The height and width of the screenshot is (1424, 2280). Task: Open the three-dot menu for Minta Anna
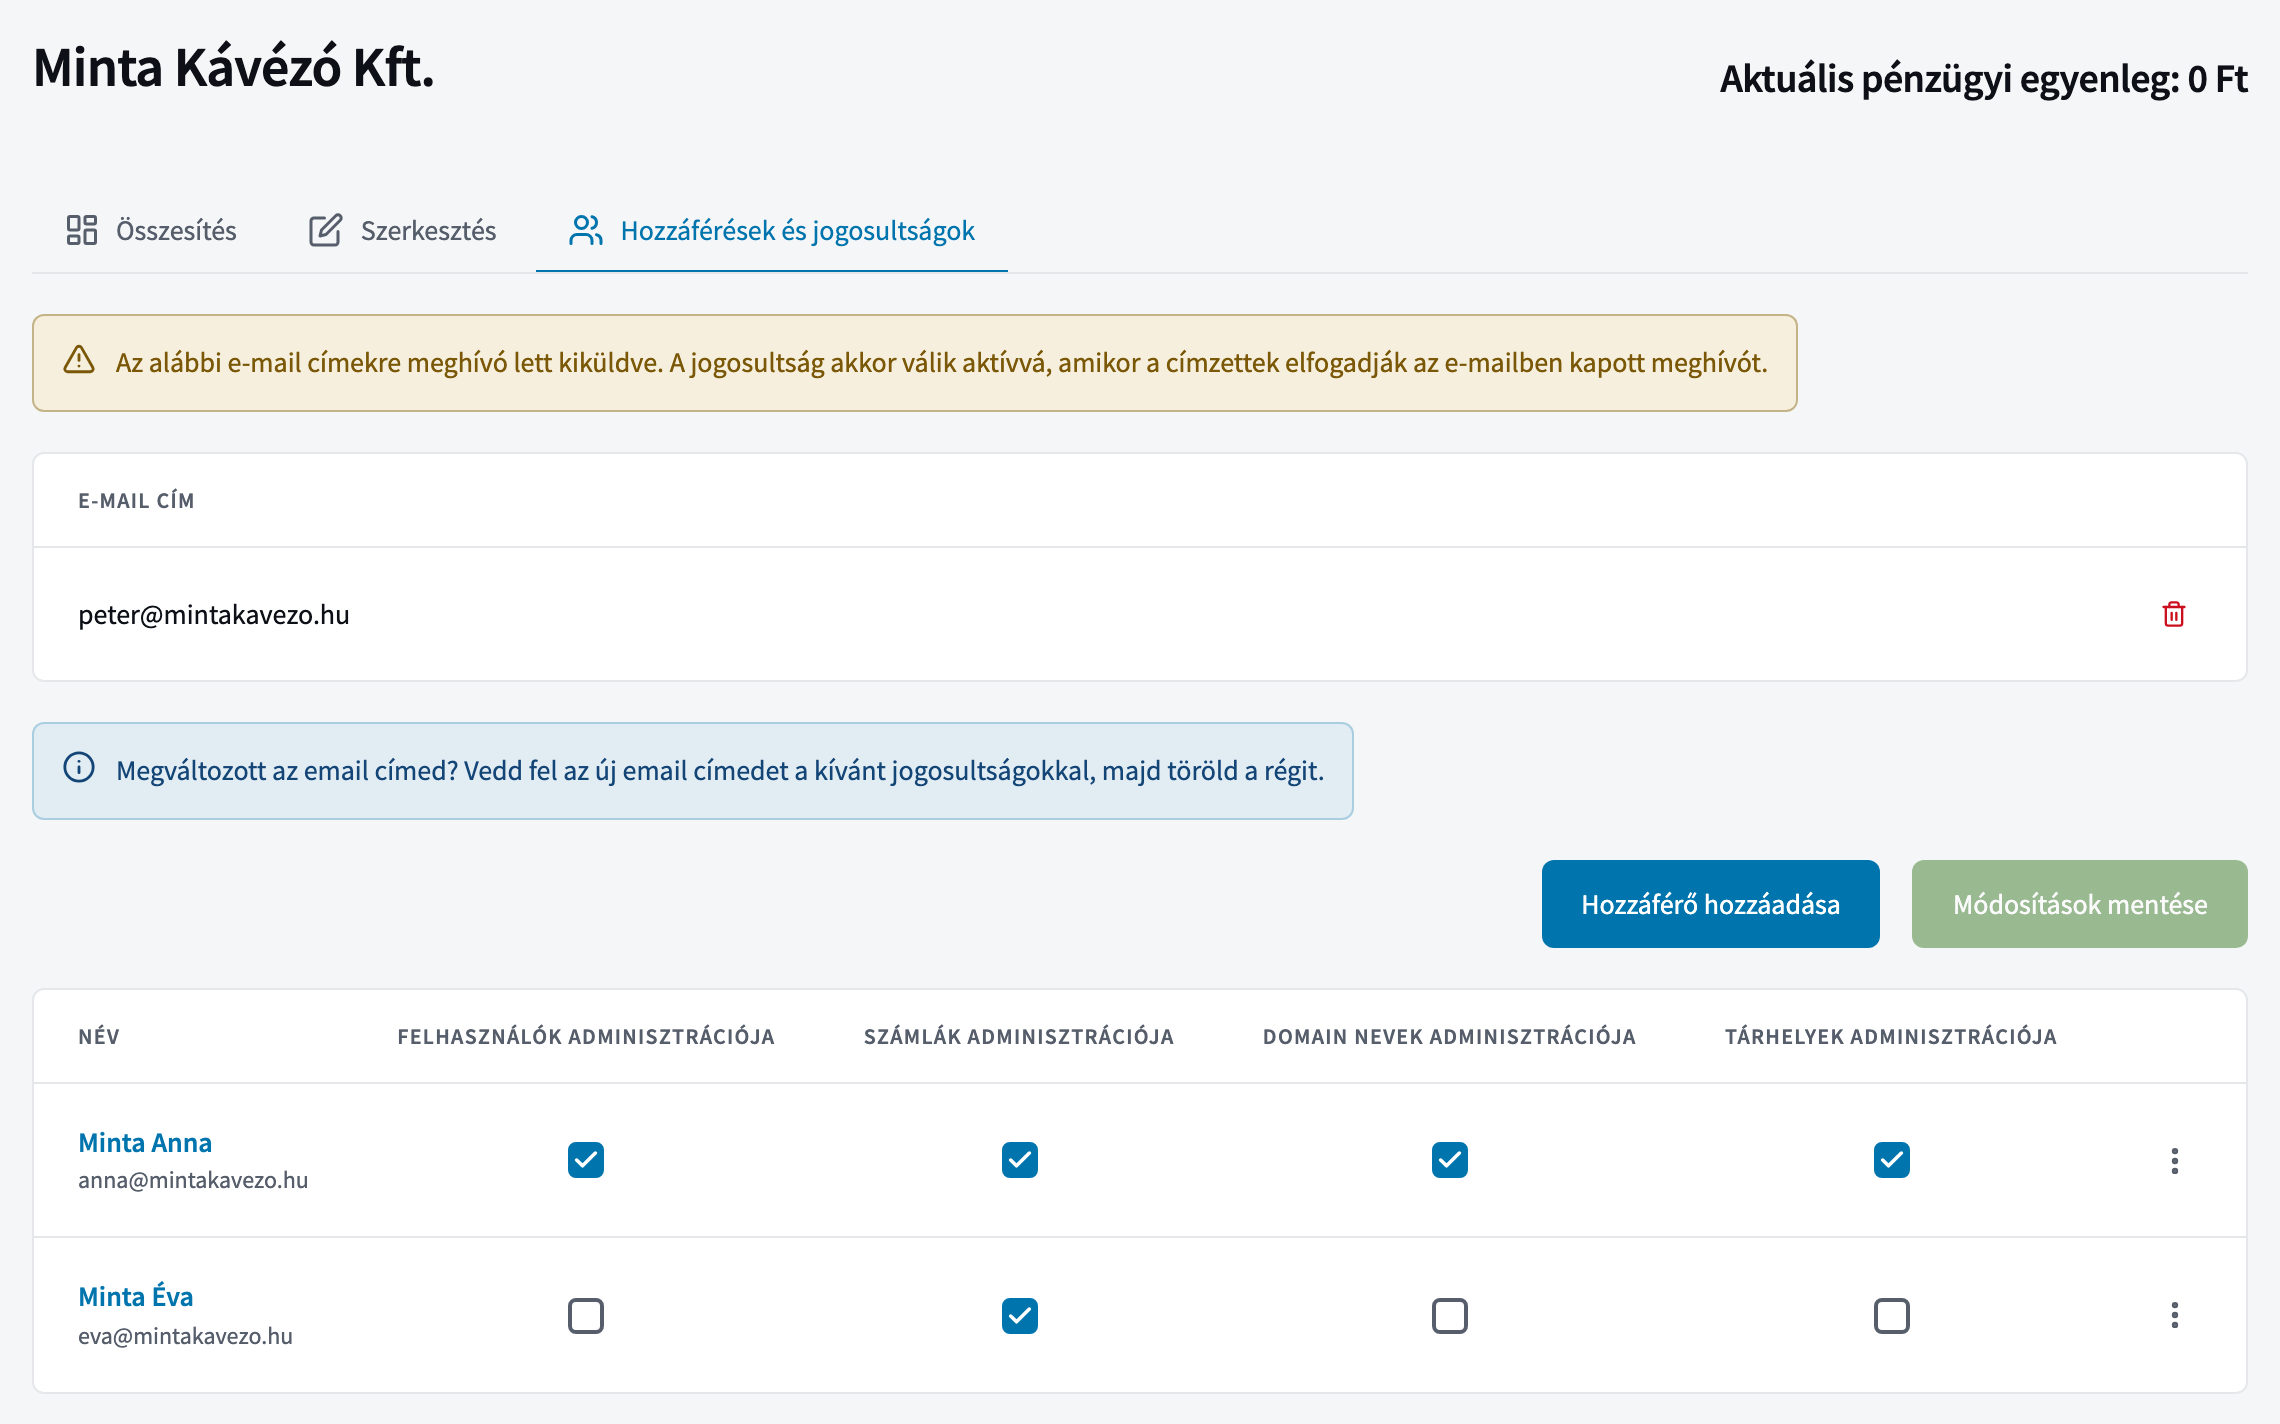[2174, 1161]
